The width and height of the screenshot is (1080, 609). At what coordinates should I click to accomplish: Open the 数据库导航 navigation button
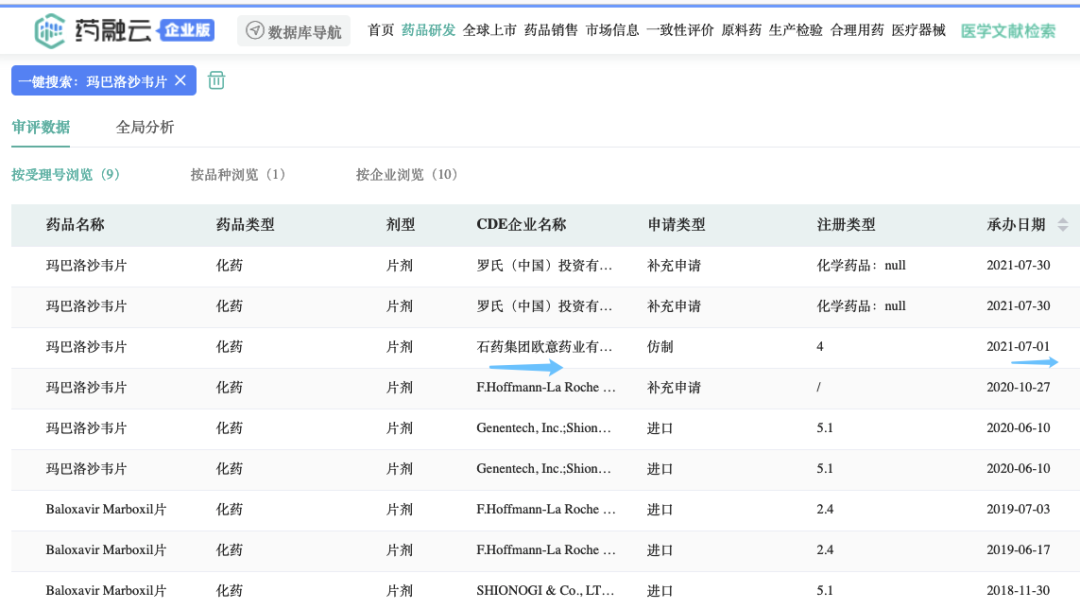click(294, 31)
